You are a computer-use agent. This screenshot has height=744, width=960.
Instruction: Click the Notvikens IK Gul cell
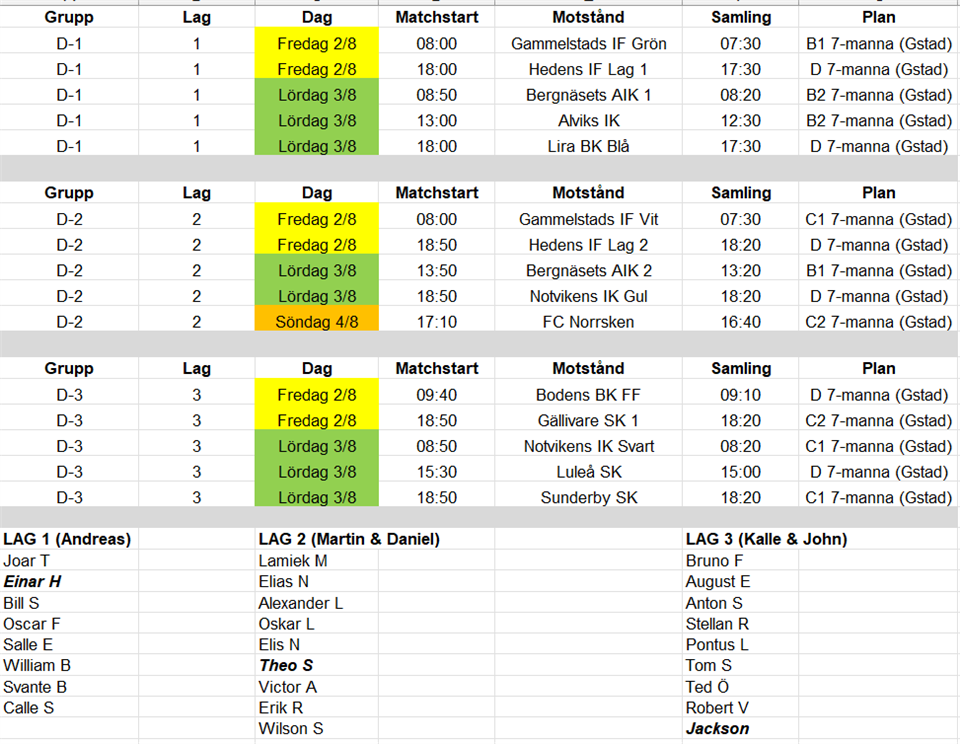pyautogui.click(x=588, y=297)
